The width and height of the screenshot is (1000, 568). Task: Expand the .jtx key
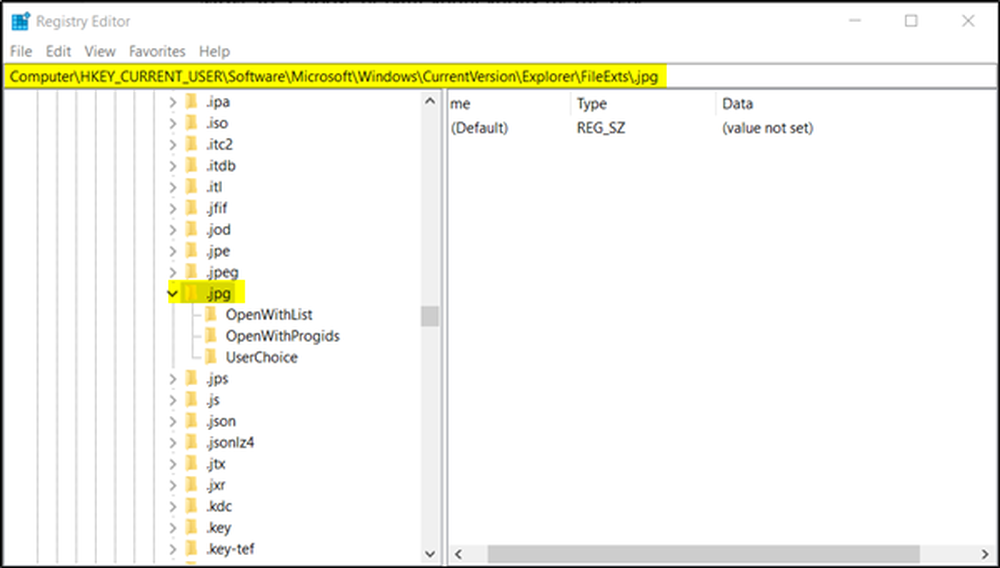point(173,464)
